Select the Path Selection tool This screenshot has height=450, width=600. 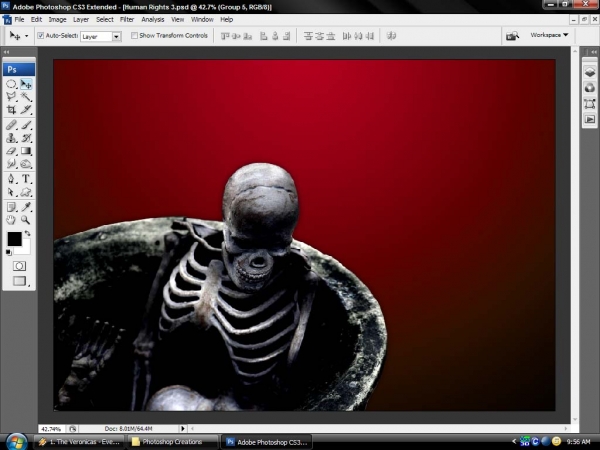[x=11, y=192]
